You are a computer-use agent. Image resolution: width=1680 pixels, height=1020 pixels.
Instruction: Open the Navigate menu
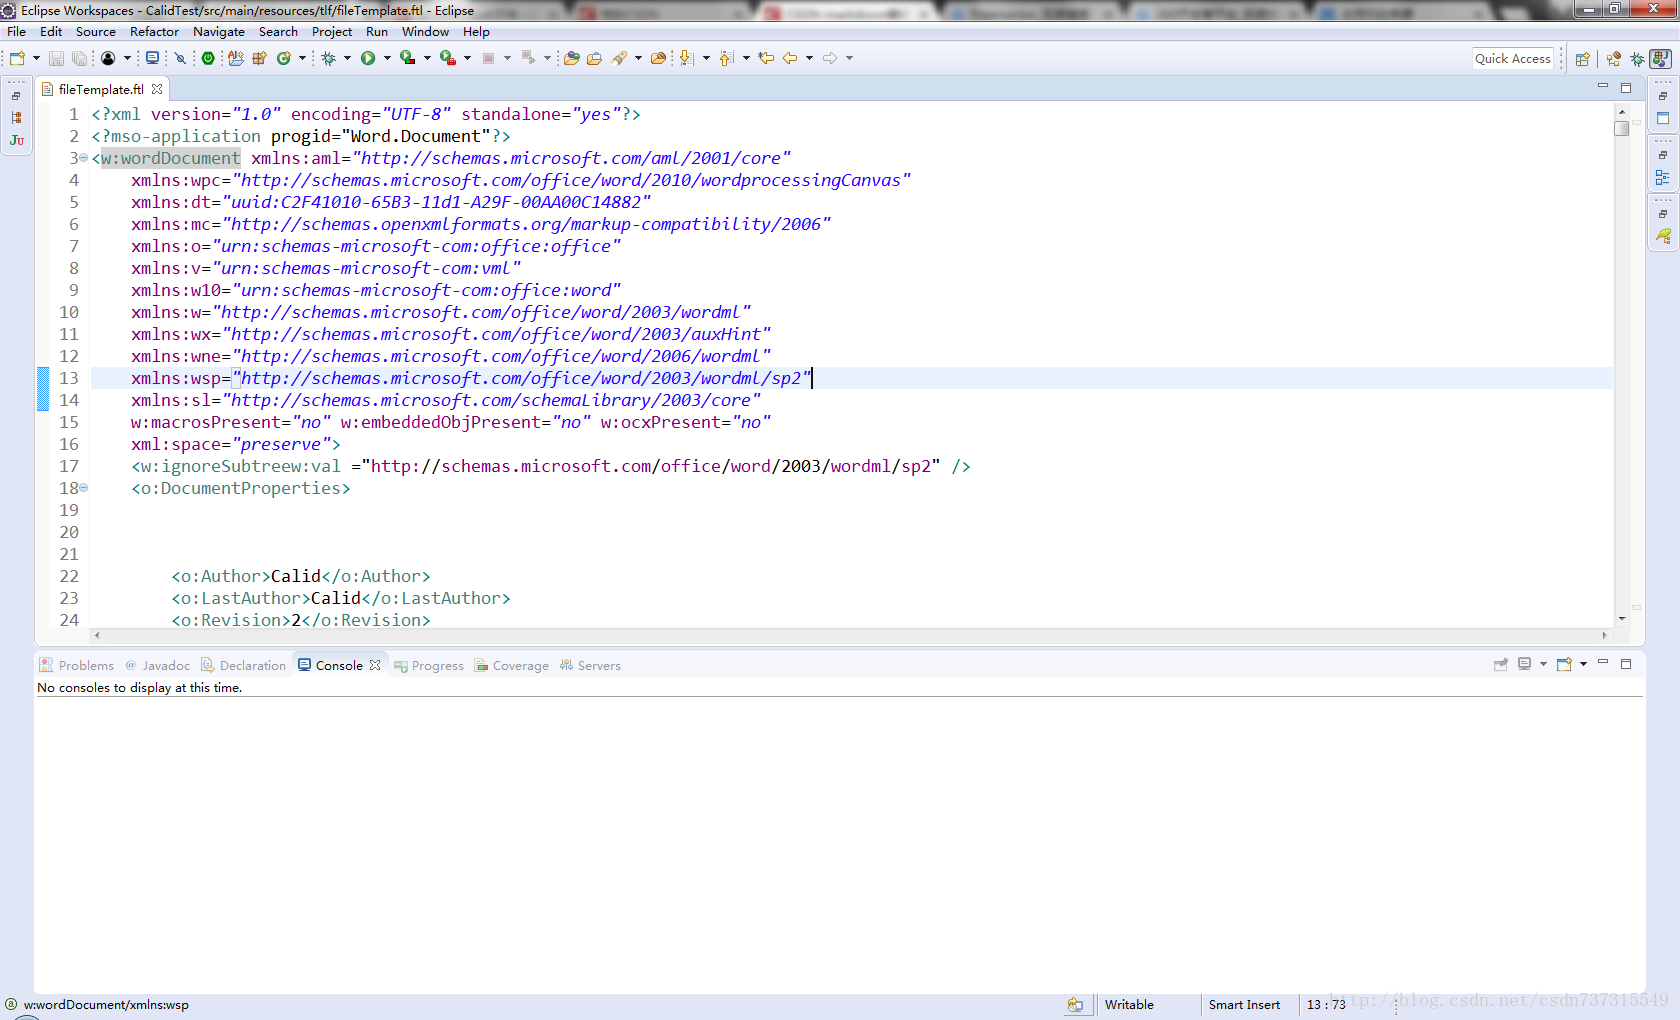click(219, 32)
